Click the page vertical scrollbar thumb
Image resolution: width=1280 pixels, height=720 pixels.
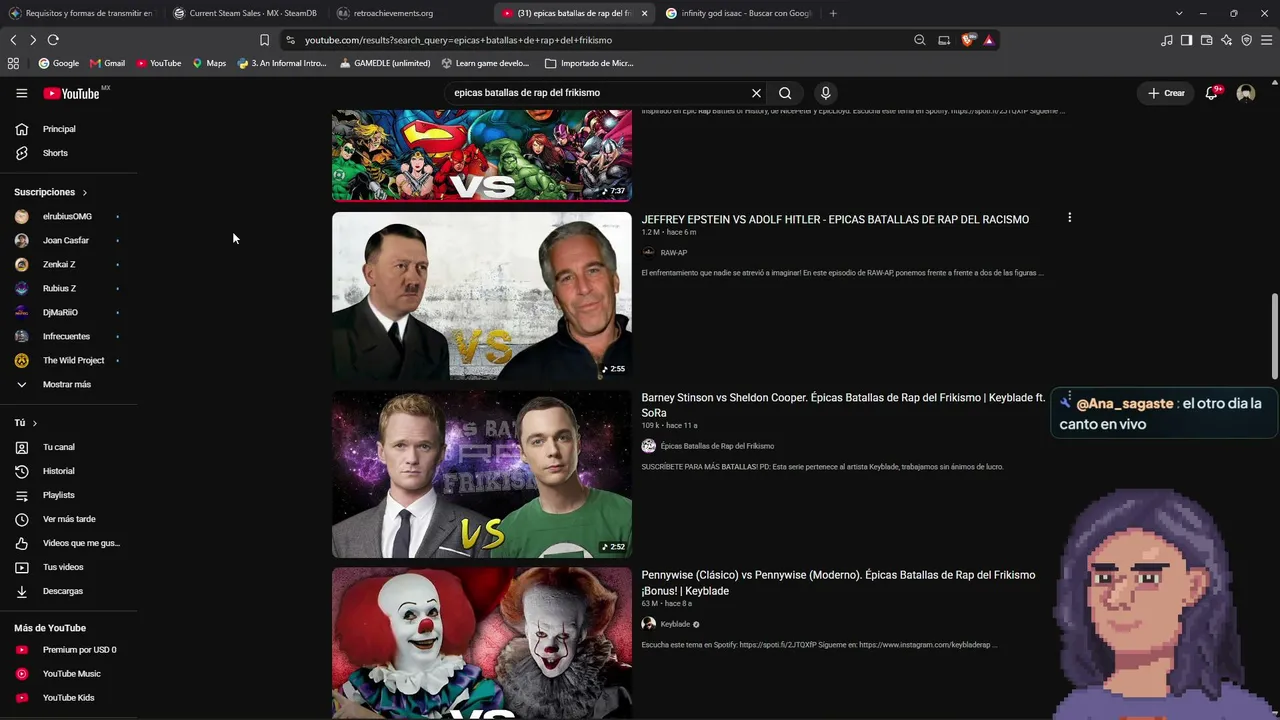click(1274, 335)
